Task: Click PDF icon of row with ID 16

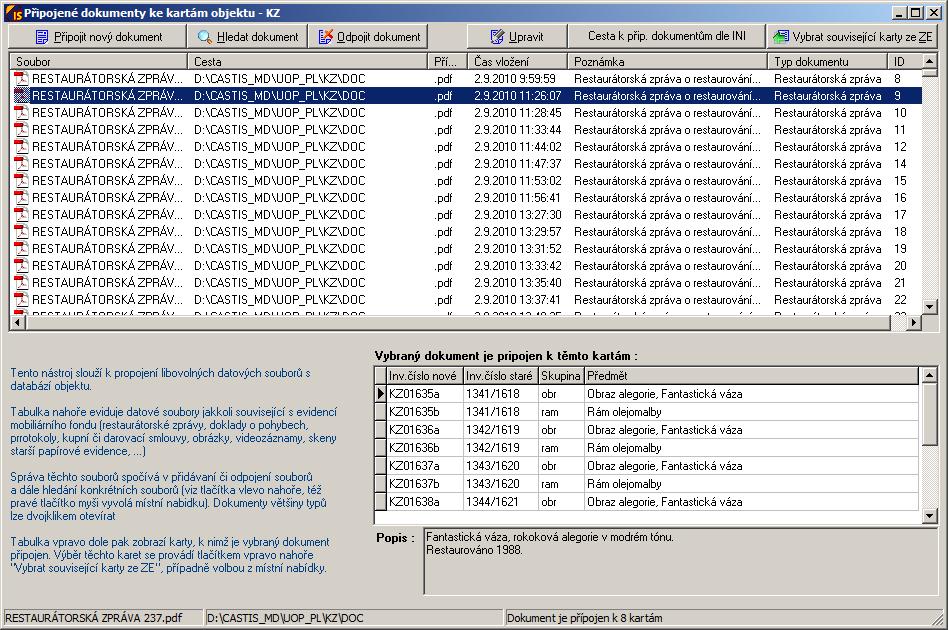Action: click(x=22, y=197)
